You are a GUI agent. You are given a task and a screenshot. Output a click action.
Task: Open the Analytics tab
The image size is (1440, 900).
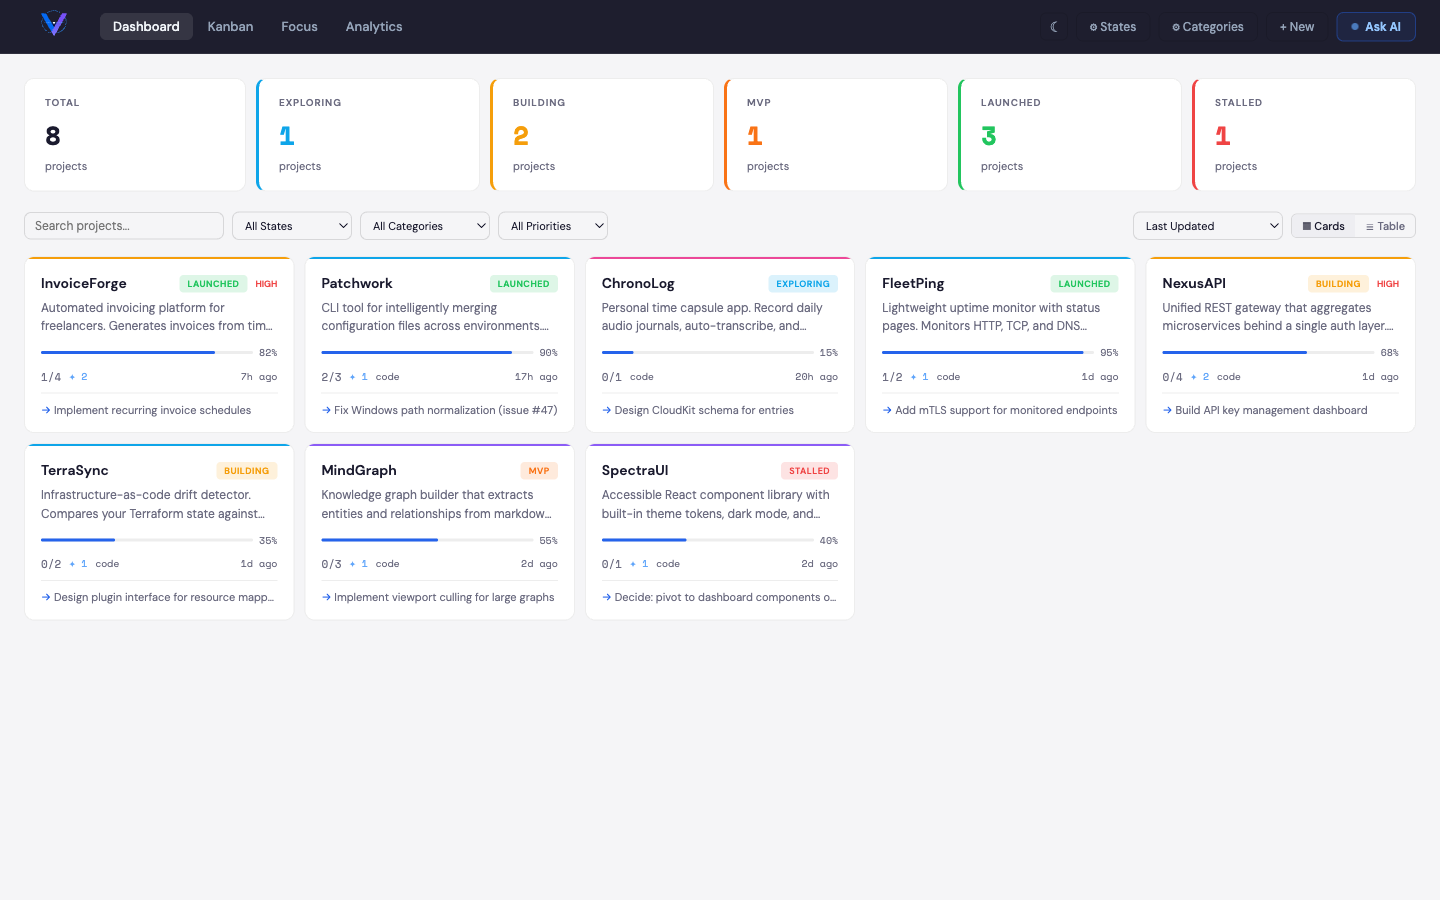tap(374, 27)
